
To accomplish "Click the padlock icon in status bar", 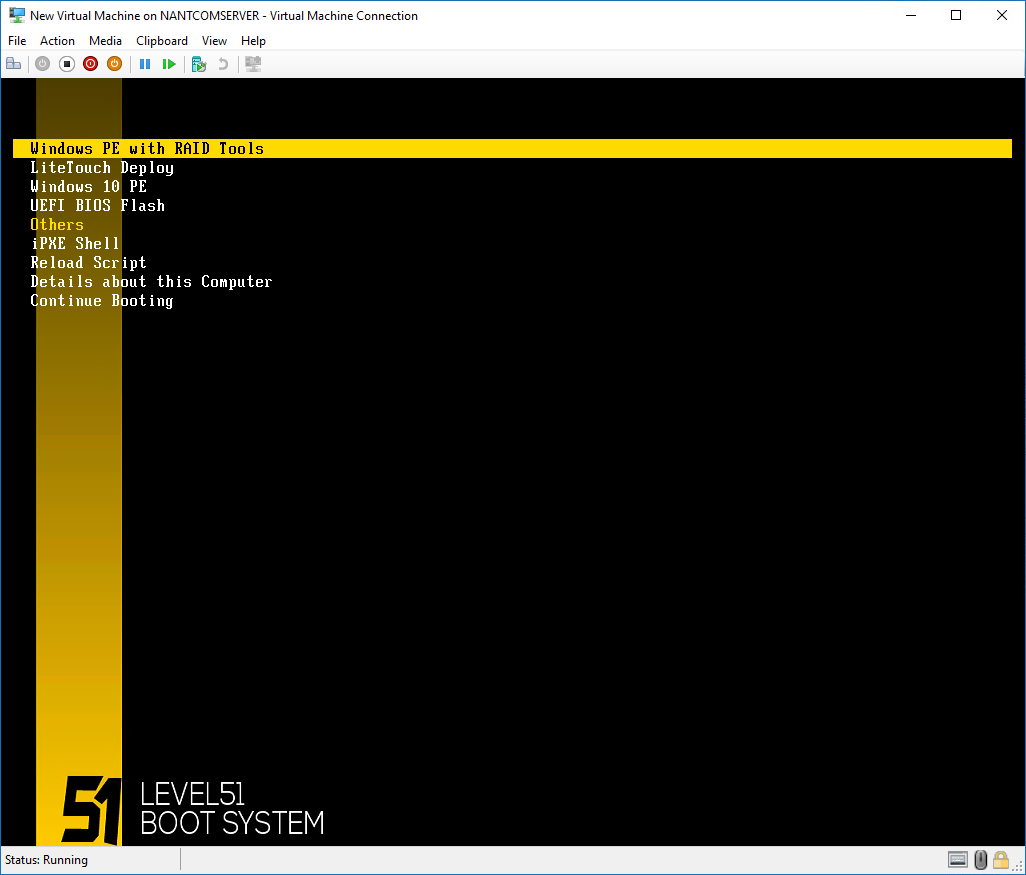I will coord(1000,860).
